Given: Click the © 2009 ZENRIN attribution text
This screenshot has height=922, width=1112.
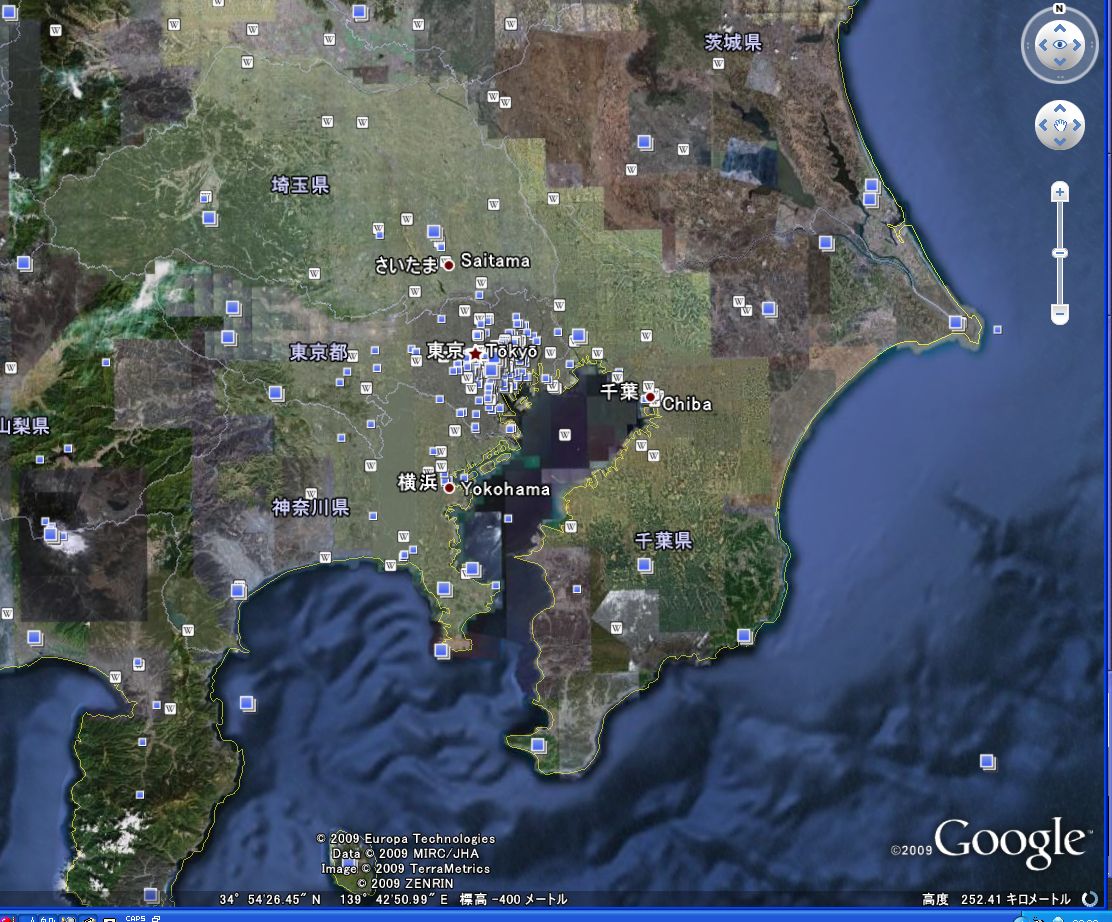Looking at the screenshot, I should [x=405, y=883].
